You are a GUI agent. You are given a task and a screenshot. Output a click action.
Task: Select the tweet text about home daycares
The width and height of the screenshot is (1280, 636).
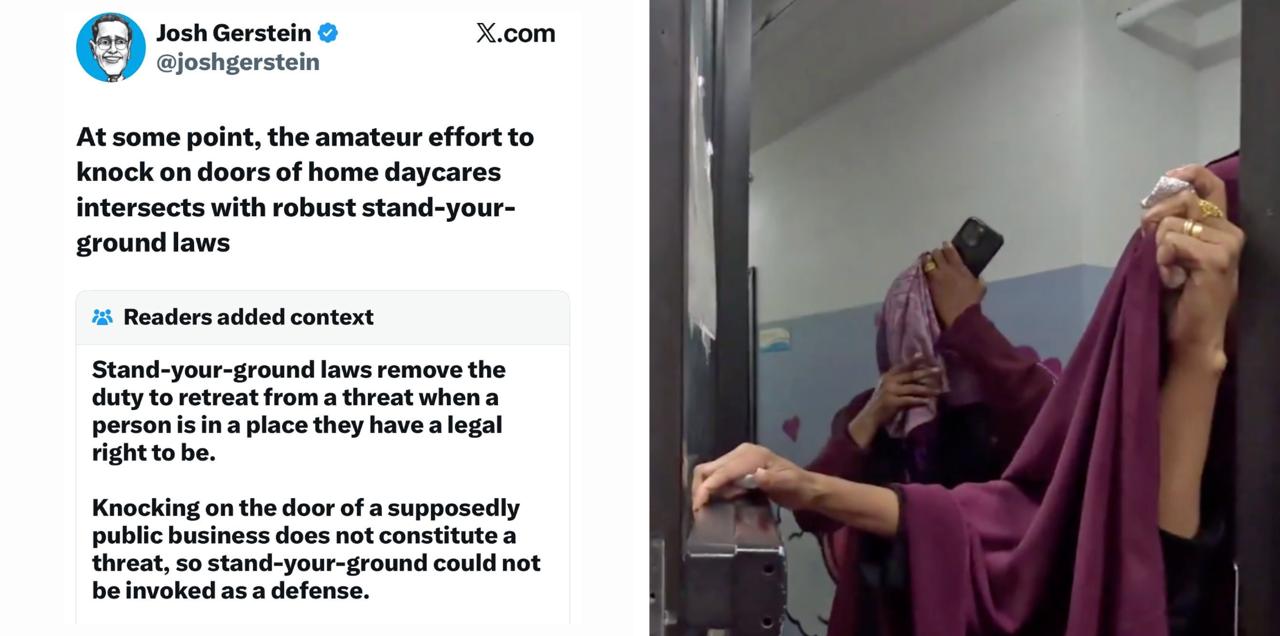305,190
